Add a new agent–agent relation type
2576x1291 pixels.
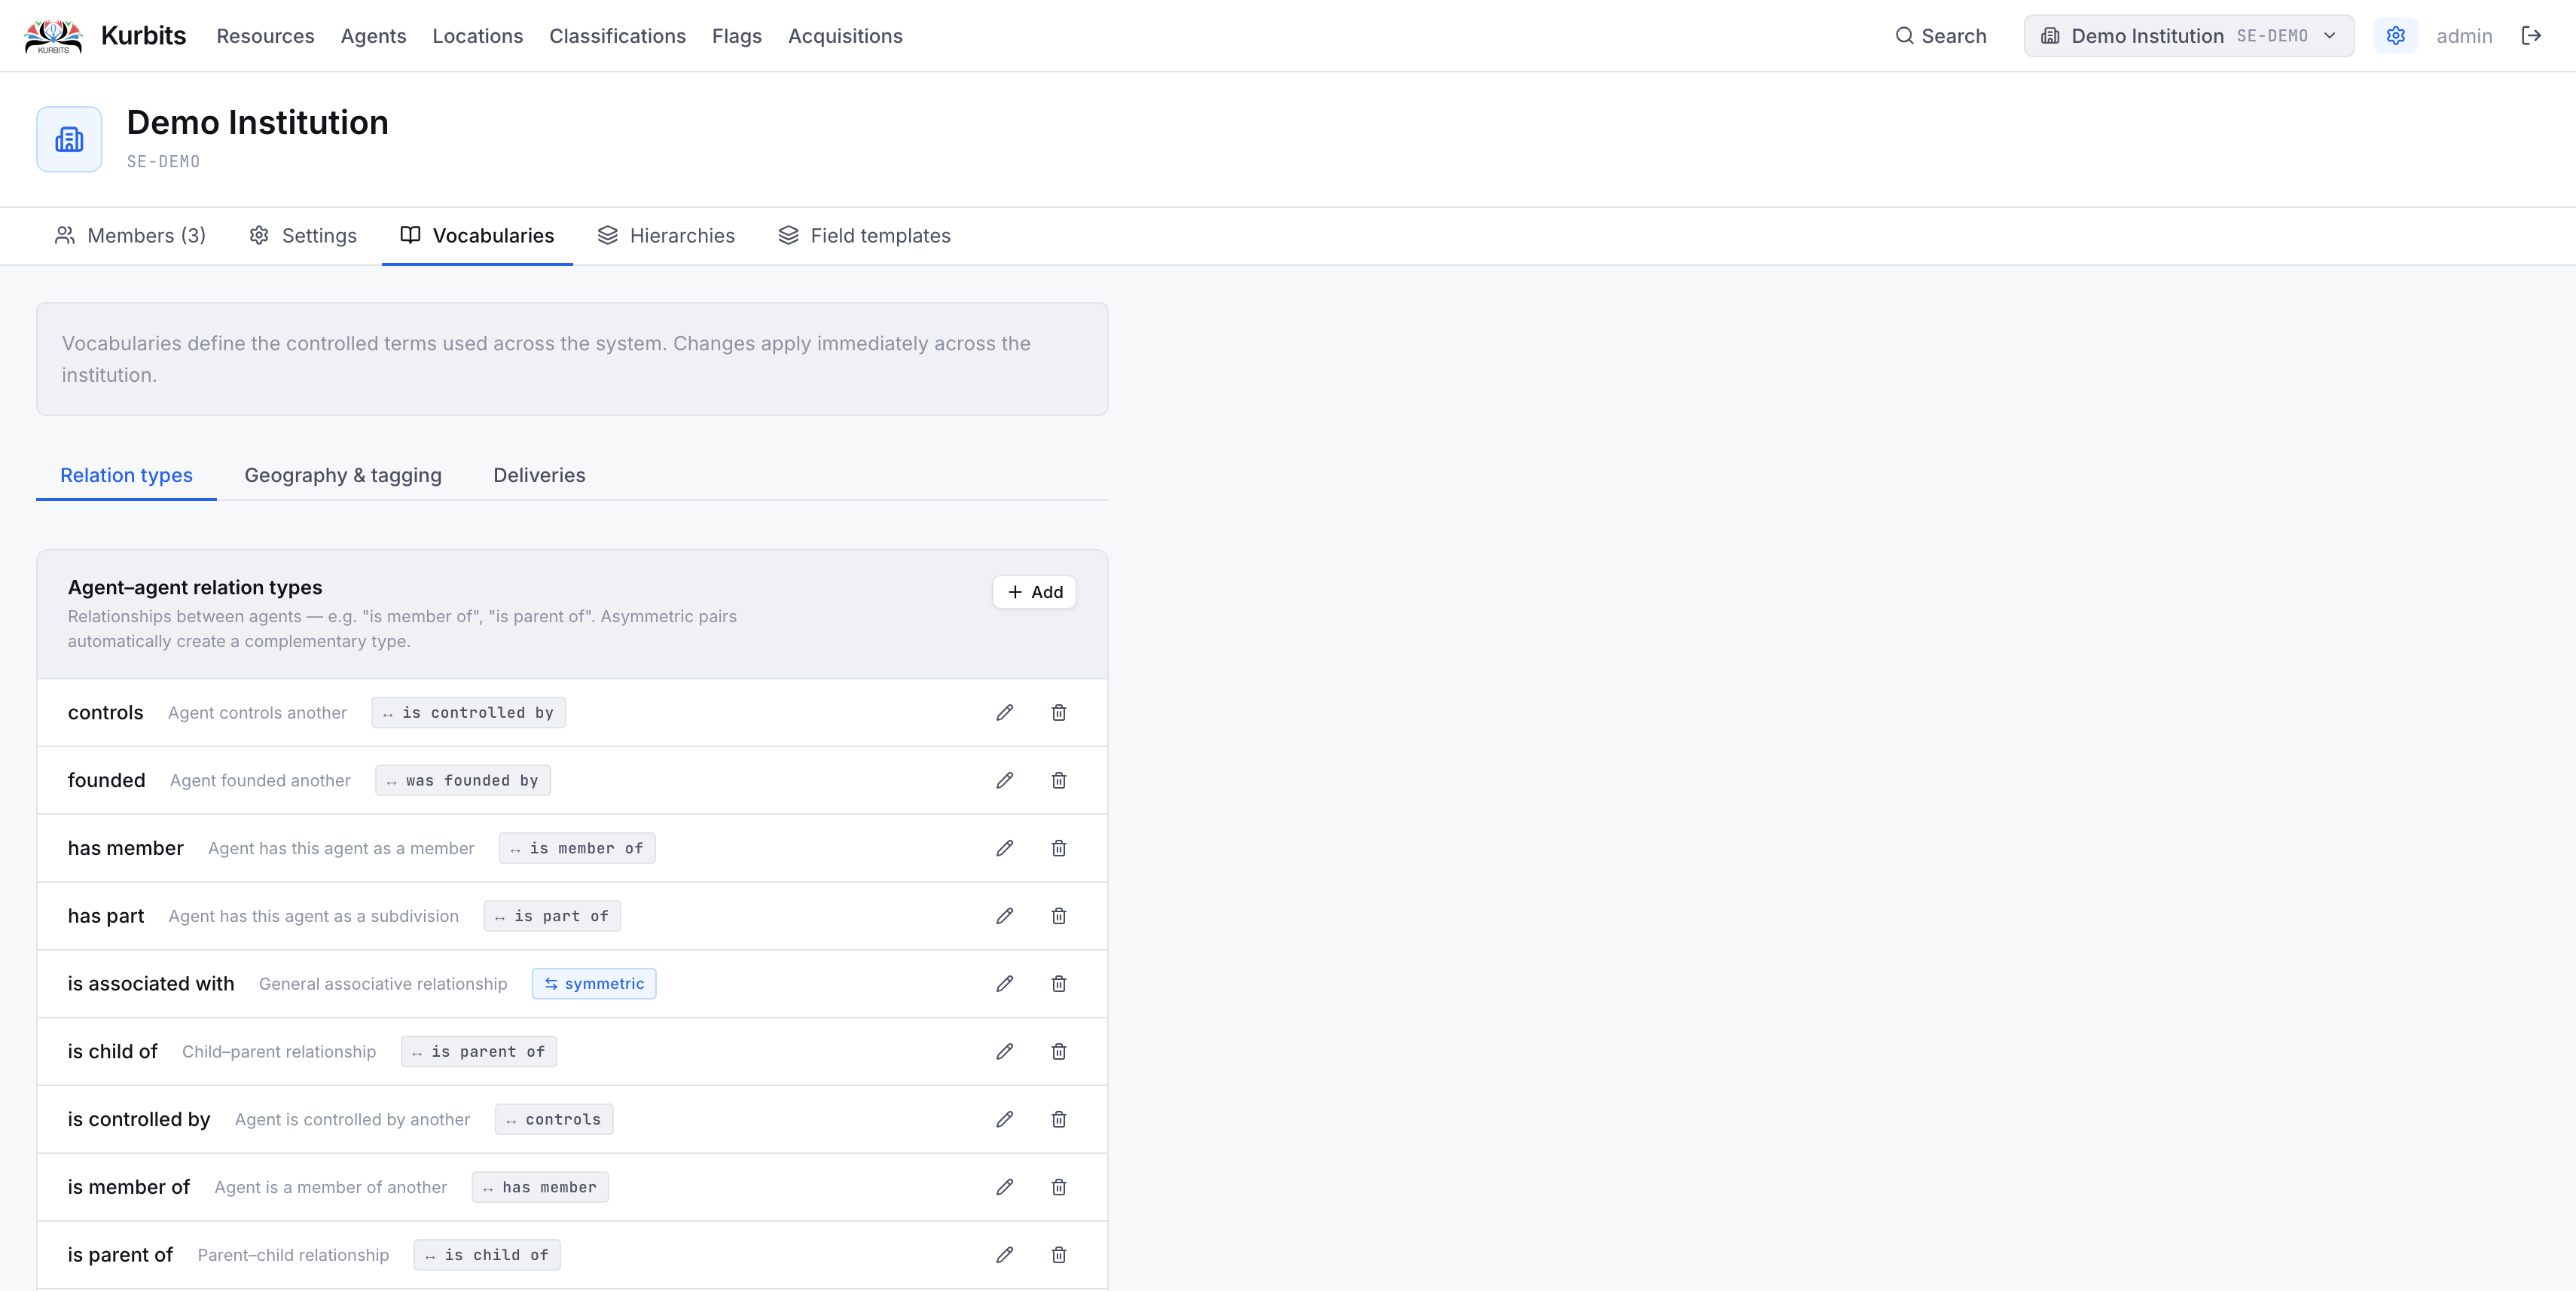[1034, 592]
